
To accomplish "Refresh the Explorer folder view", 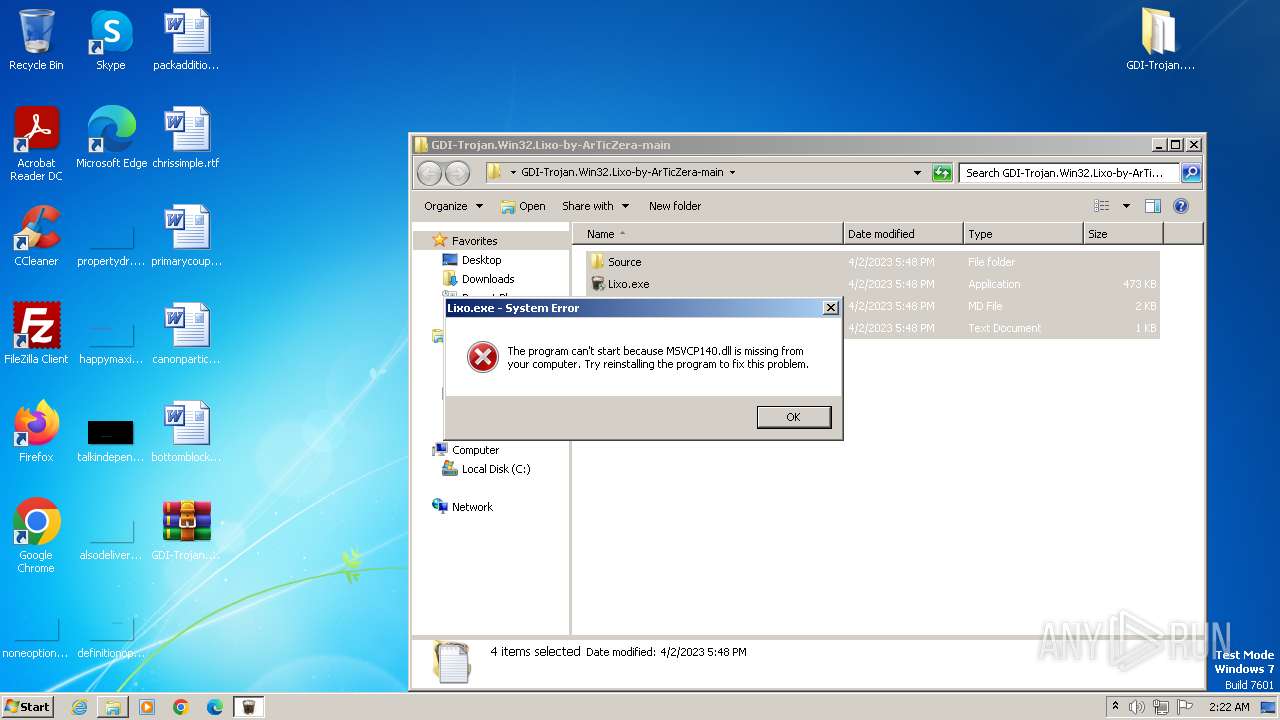I will click(942, 173).
